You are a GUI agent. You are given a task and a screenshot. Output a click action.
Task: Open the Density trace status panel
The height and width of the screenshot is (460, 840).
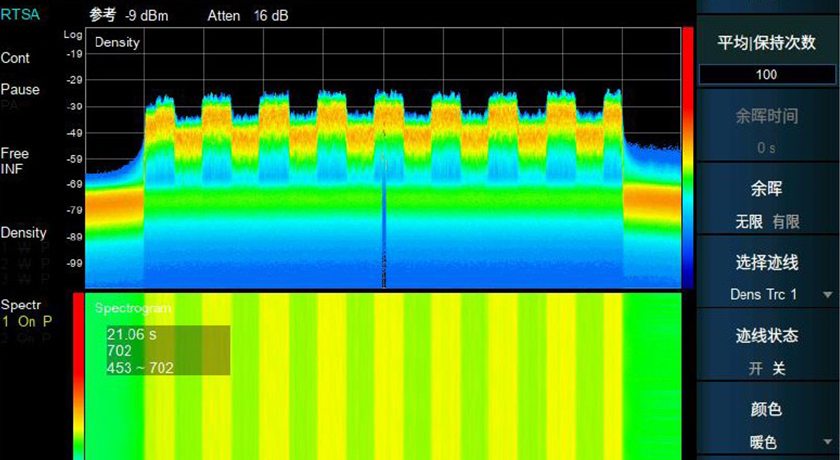(x=23, y=233)
